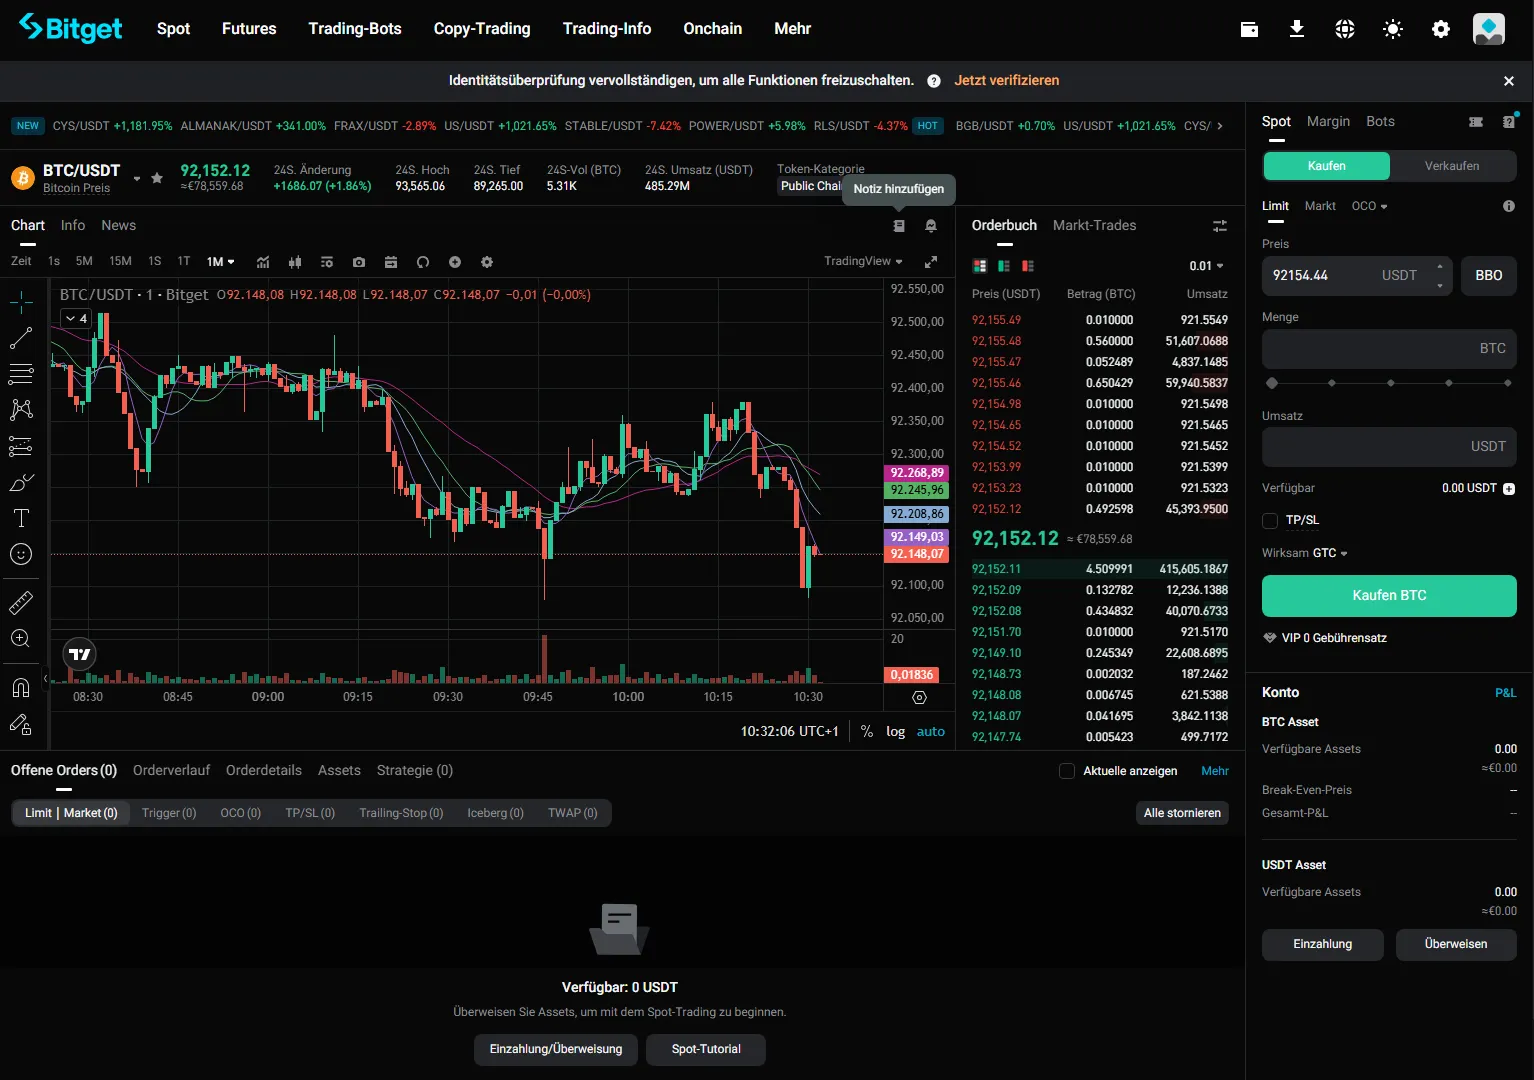Viewport: 1534px width, 1080px height.
Task: Switch order side to Verkaufen
Action: pos(1452,166)
